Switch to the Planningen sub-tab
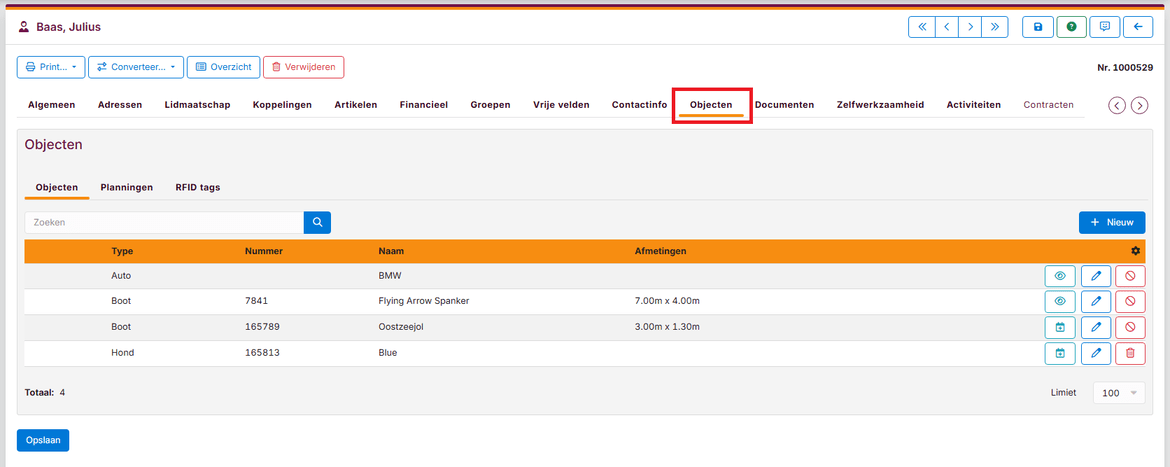This screenshot has height=467, width=1170. point(126,187)
